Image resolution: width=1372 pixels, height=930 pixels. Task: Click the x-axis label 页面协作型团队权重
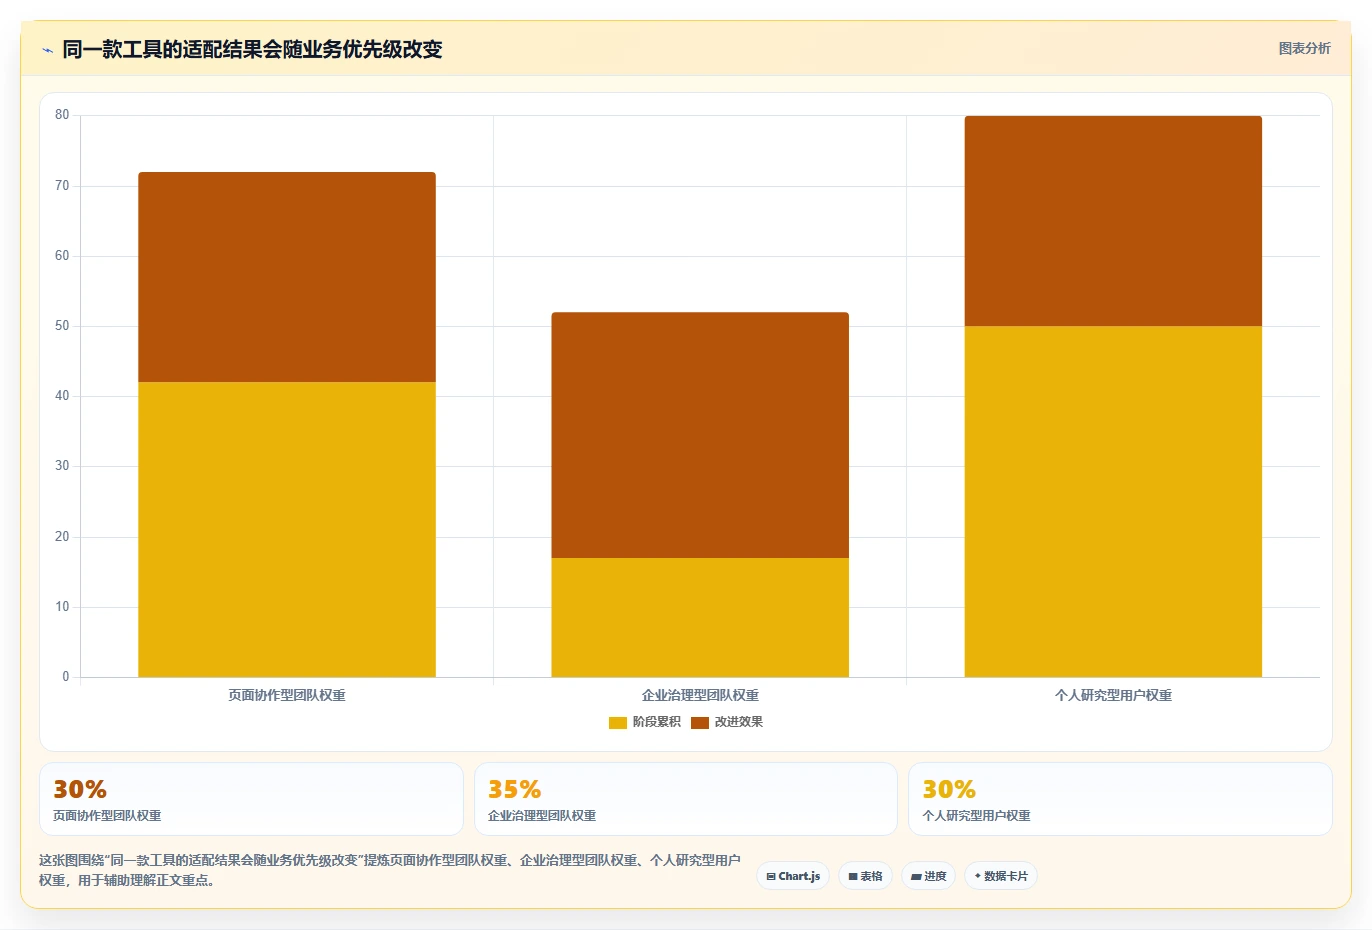click(x=287, y=695)
